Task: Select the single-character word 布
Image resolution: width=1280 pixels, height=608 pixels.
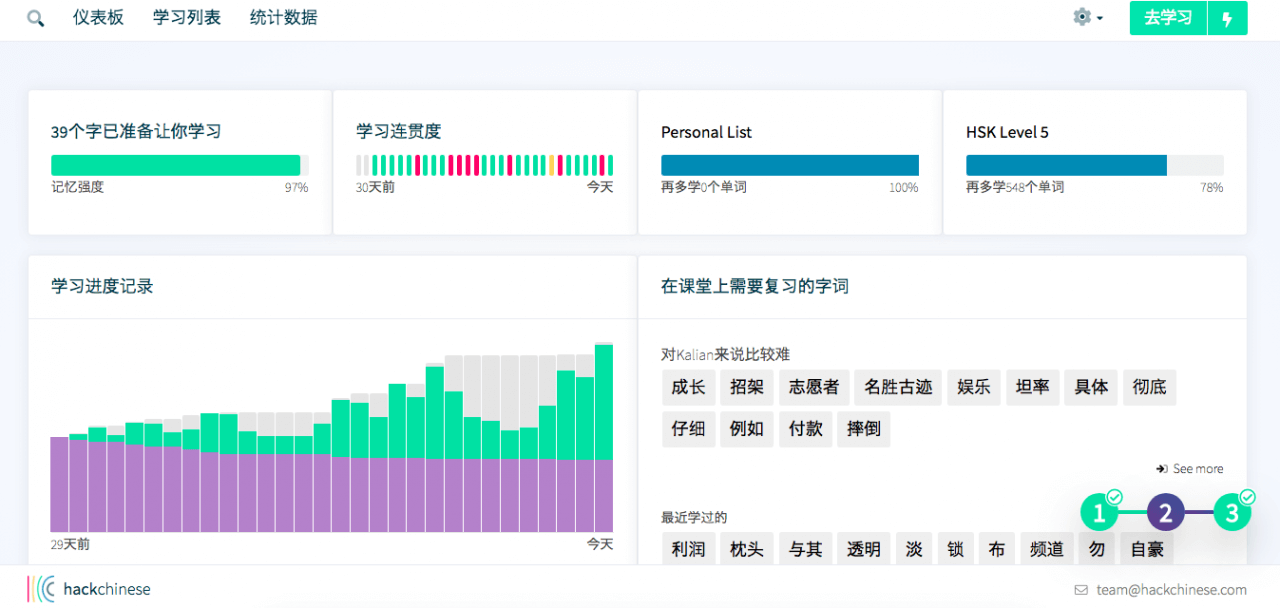Action: coord(996,549)
